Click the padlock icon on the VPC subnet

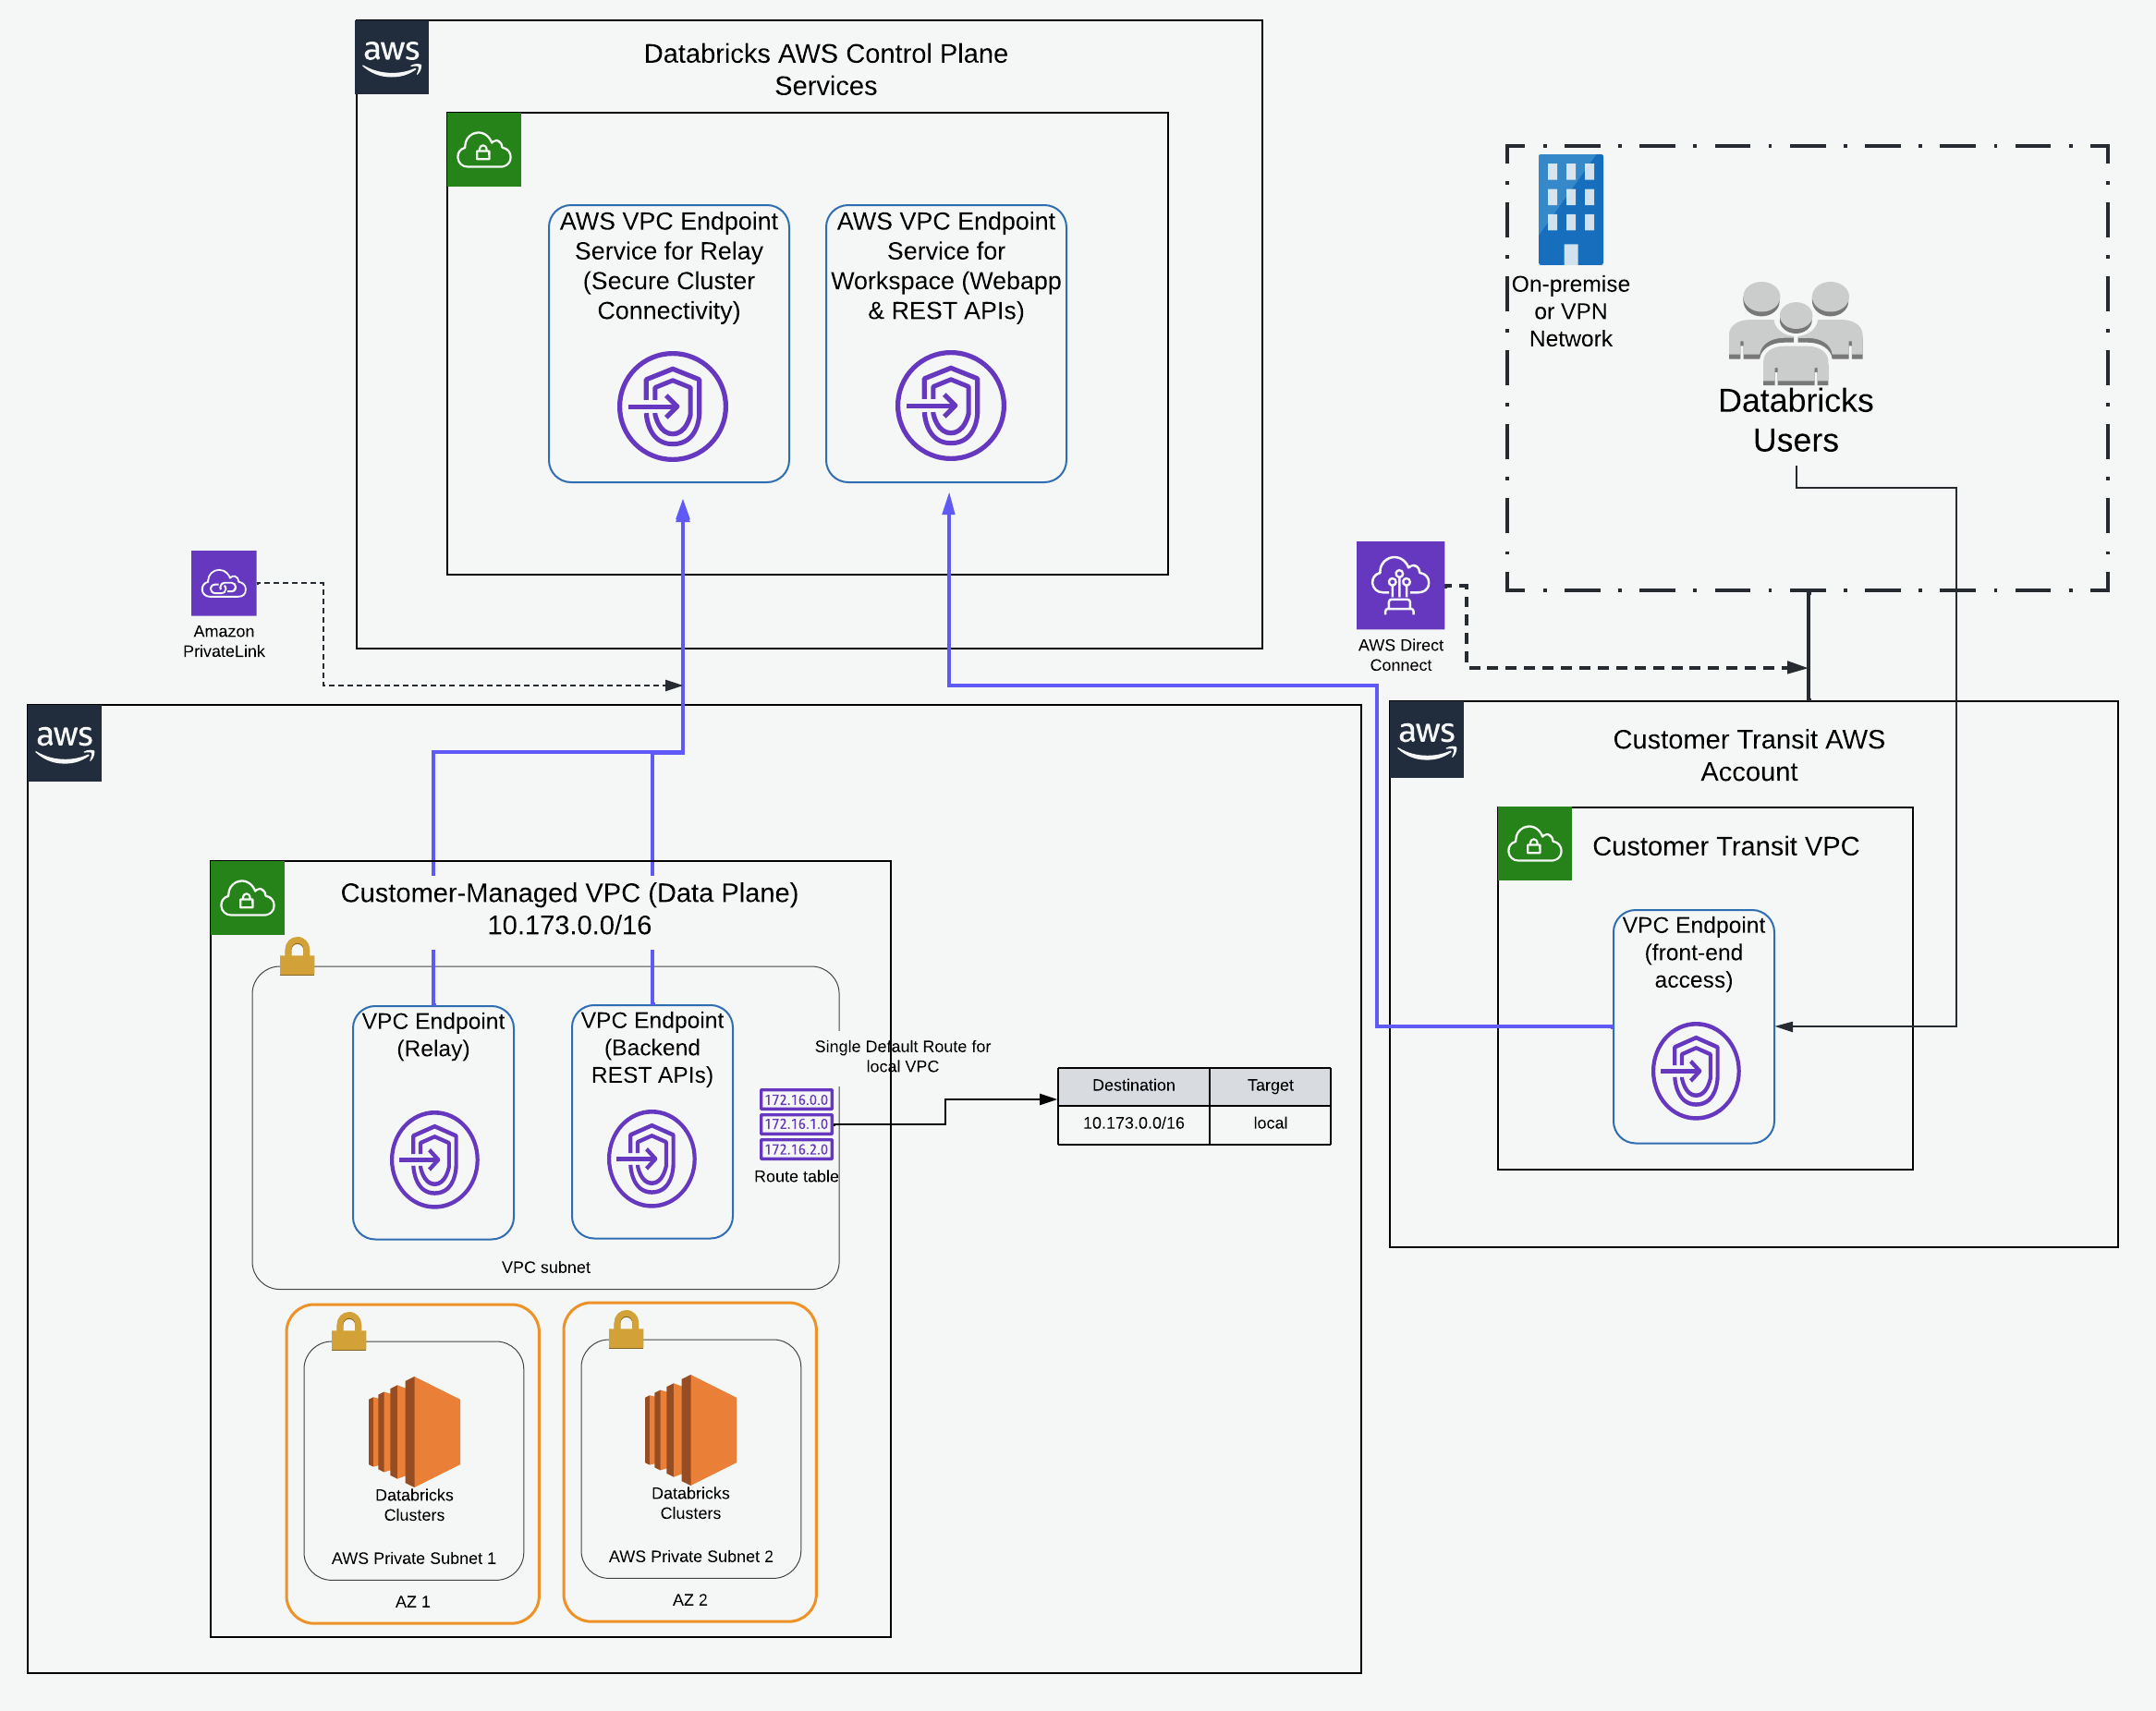tap(297, 956)
